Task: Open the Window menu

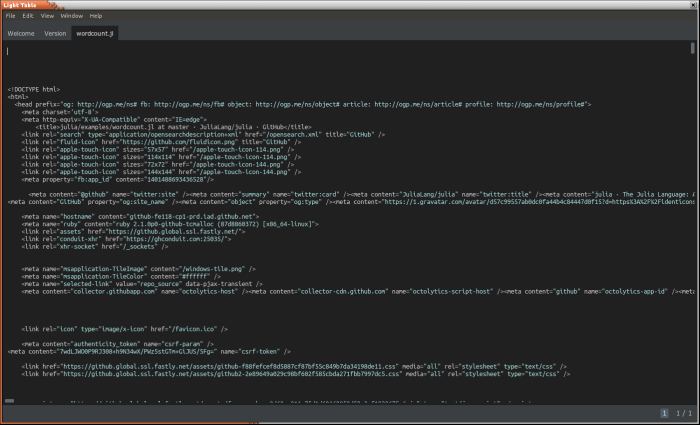Action: (x=71, y=16)
